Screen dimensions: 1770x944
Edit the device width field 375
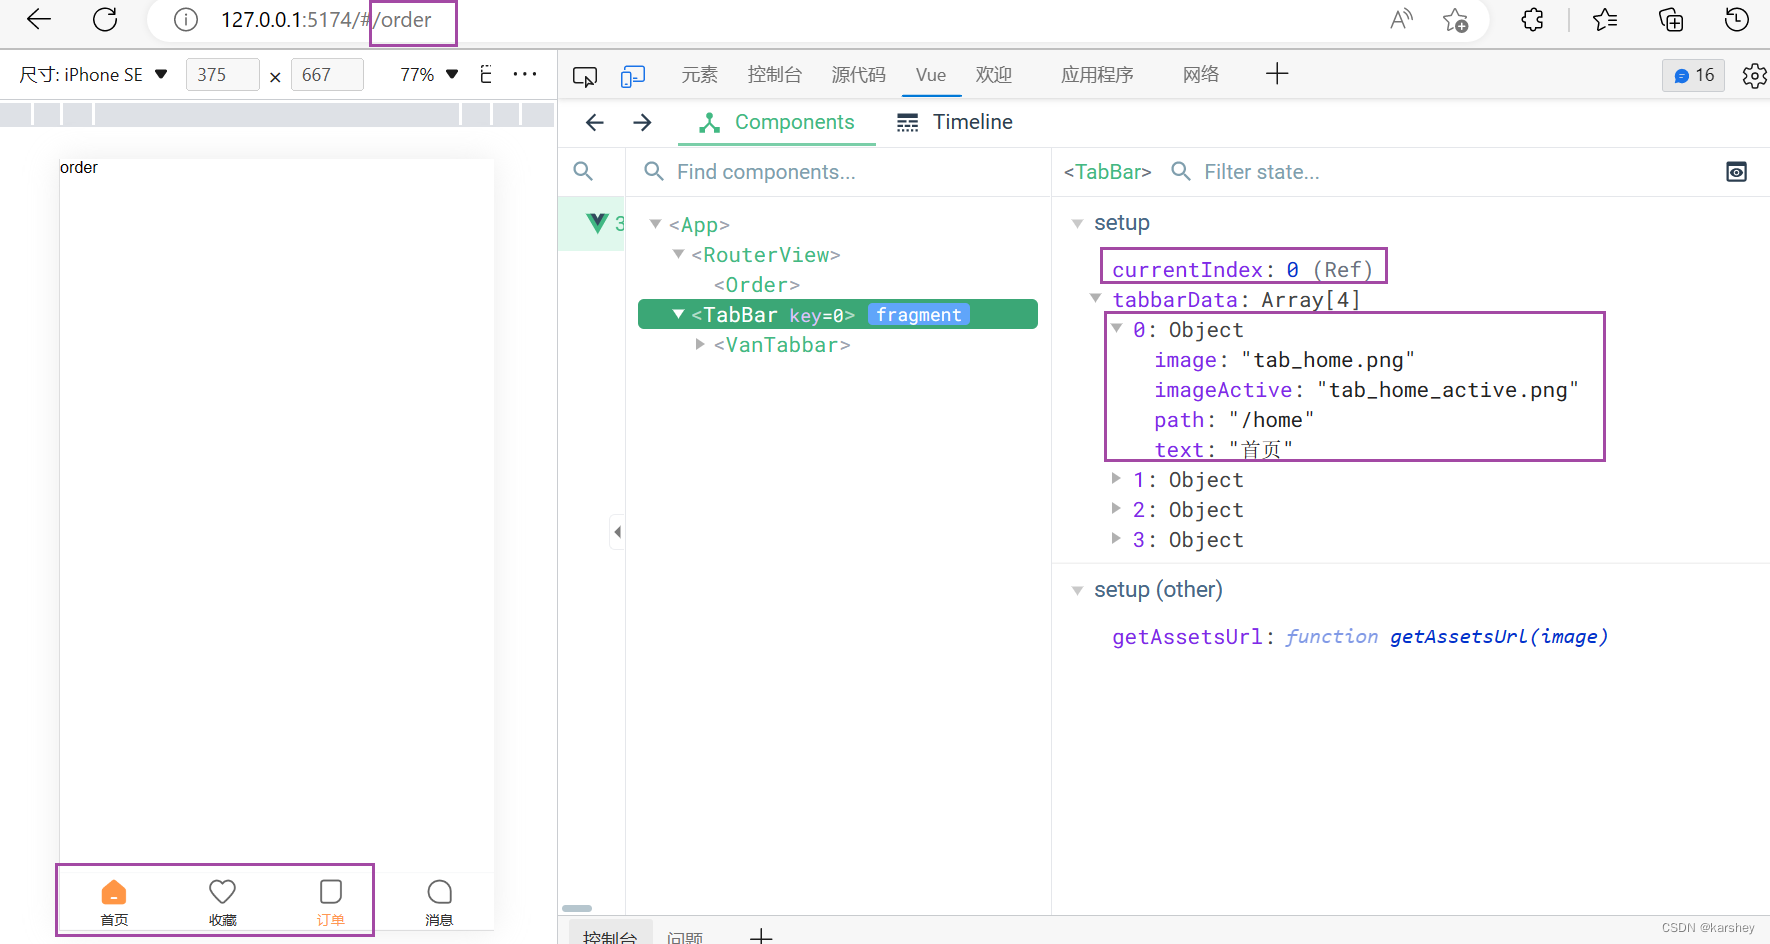[x=223, y=75]
